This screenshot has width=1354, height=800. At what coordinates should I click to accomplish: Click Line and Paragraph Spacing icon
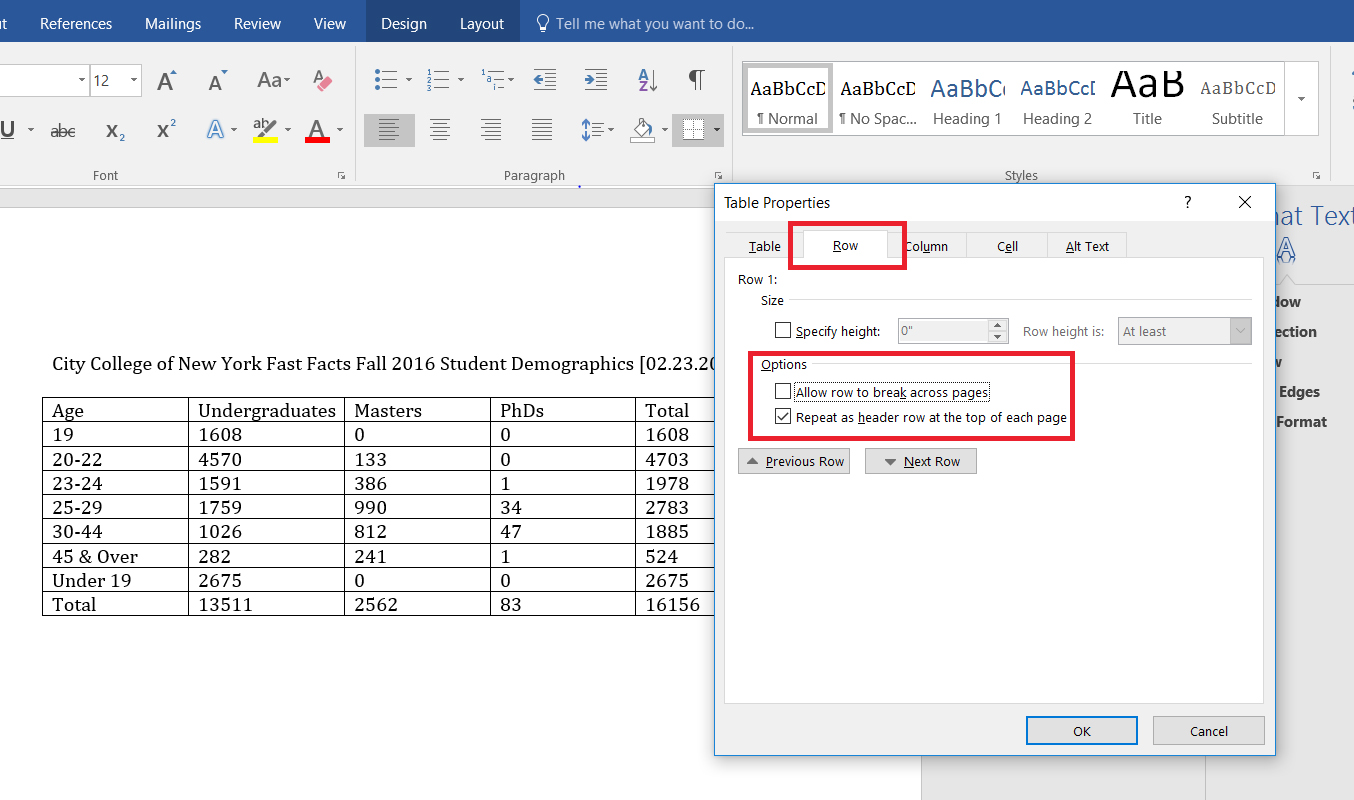[592, 130]
